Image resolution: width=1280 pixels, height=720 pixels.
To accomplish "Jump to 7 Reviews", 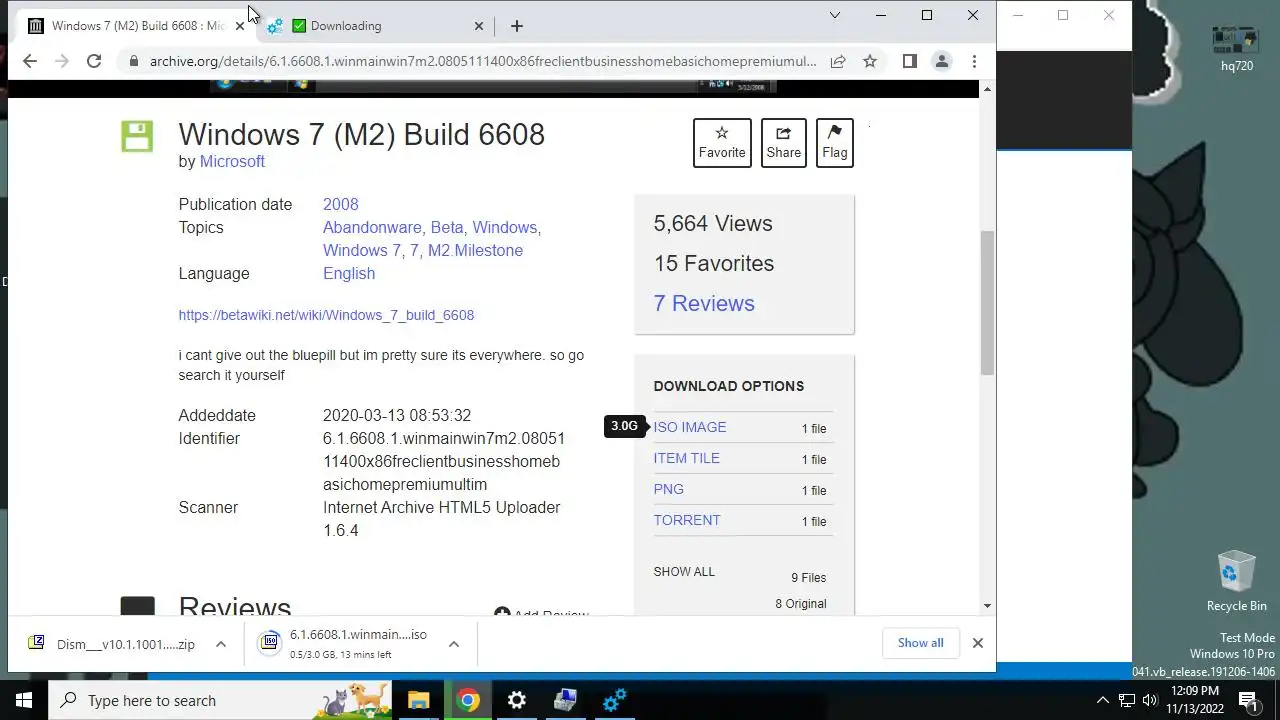I will (x=704, y=303).
